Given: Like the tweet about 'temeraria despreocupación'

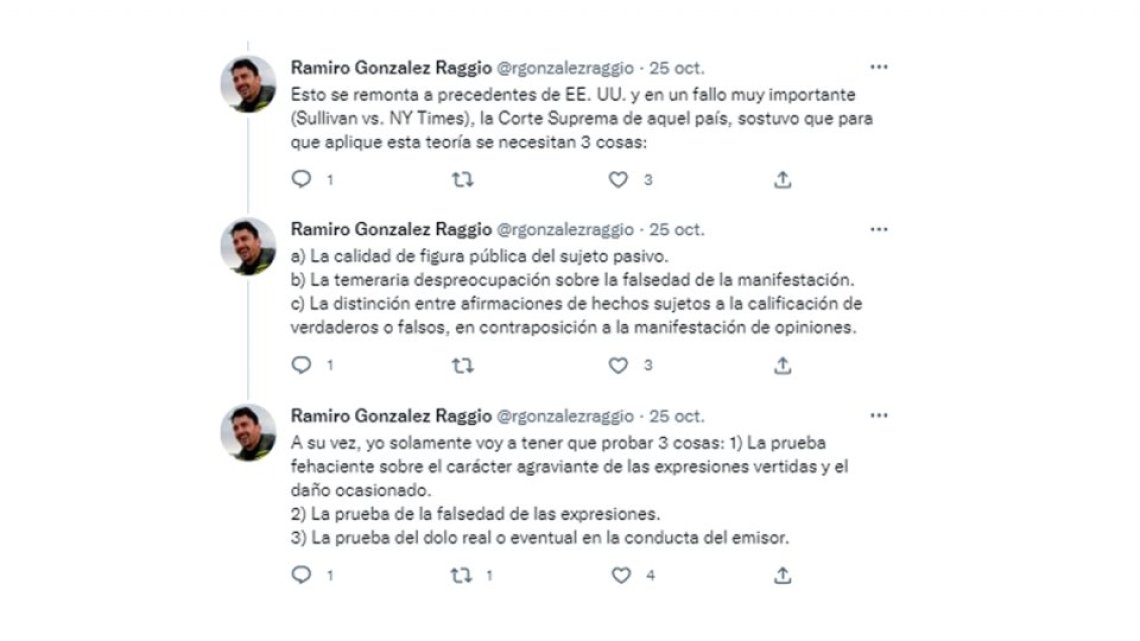Looking at the screenshot, I should [619, 366].
